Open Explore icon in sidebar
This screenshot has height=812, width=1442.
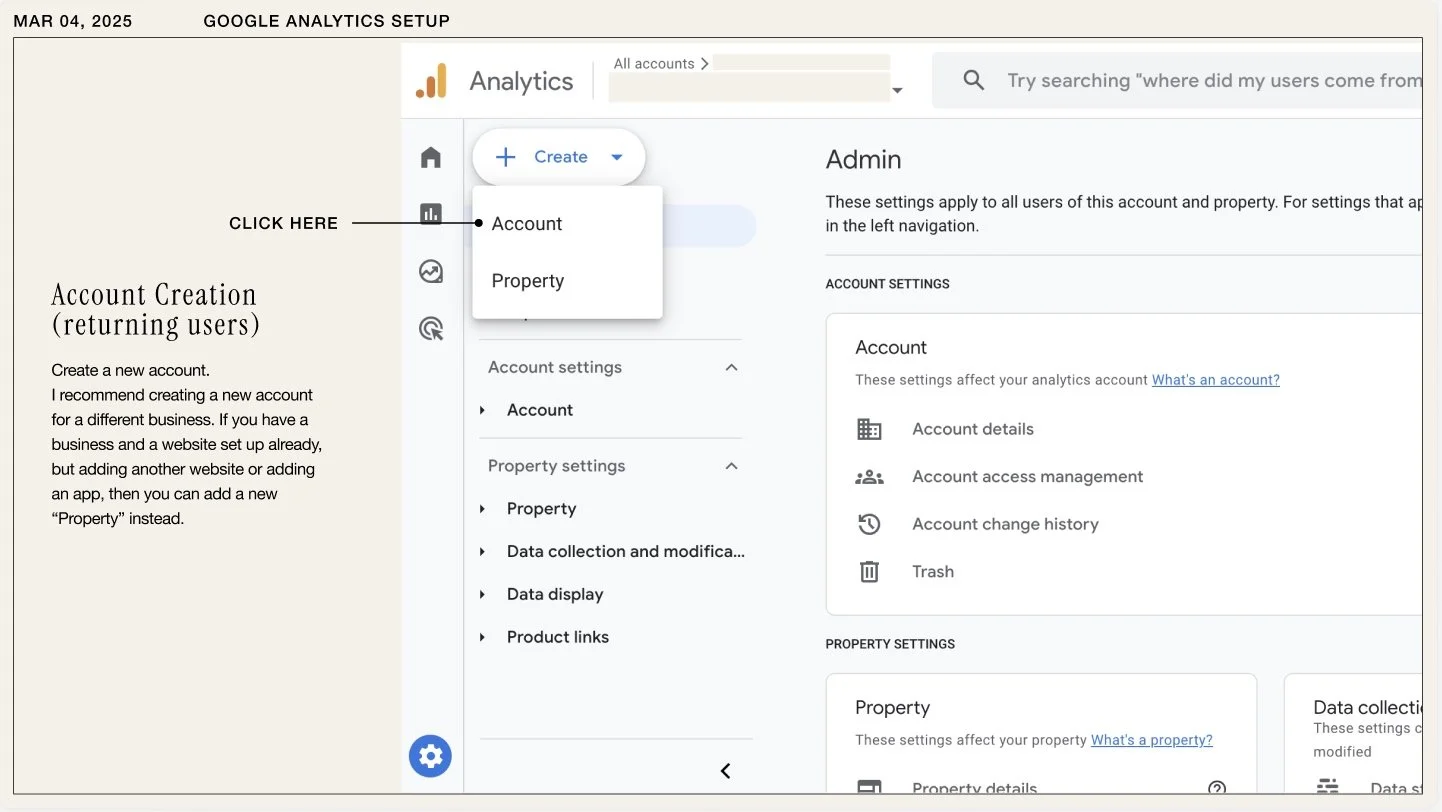[431, 271]
